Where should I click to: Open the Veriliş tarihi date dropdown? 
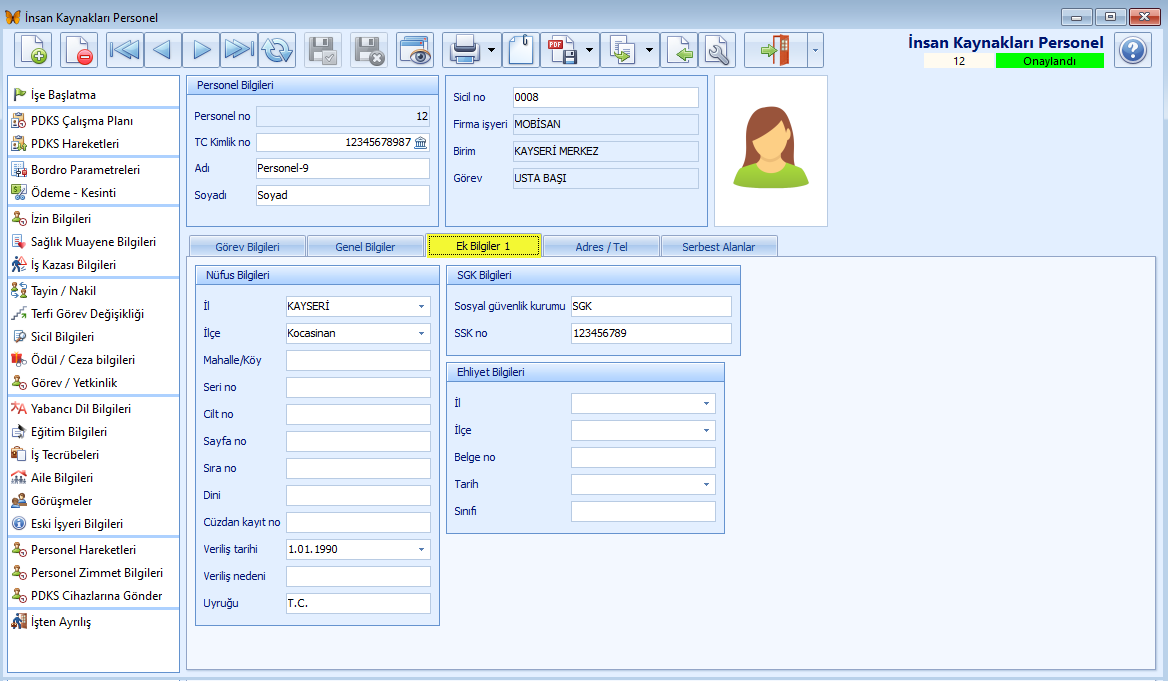pos(420,549)
